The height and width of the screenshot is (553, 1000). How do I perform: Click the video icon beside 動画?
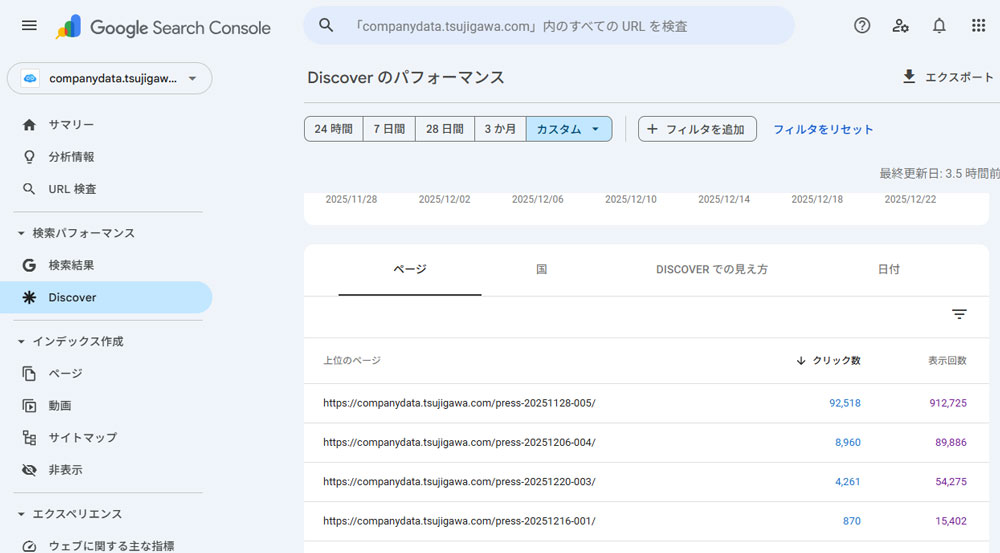(x=29, y=406)
